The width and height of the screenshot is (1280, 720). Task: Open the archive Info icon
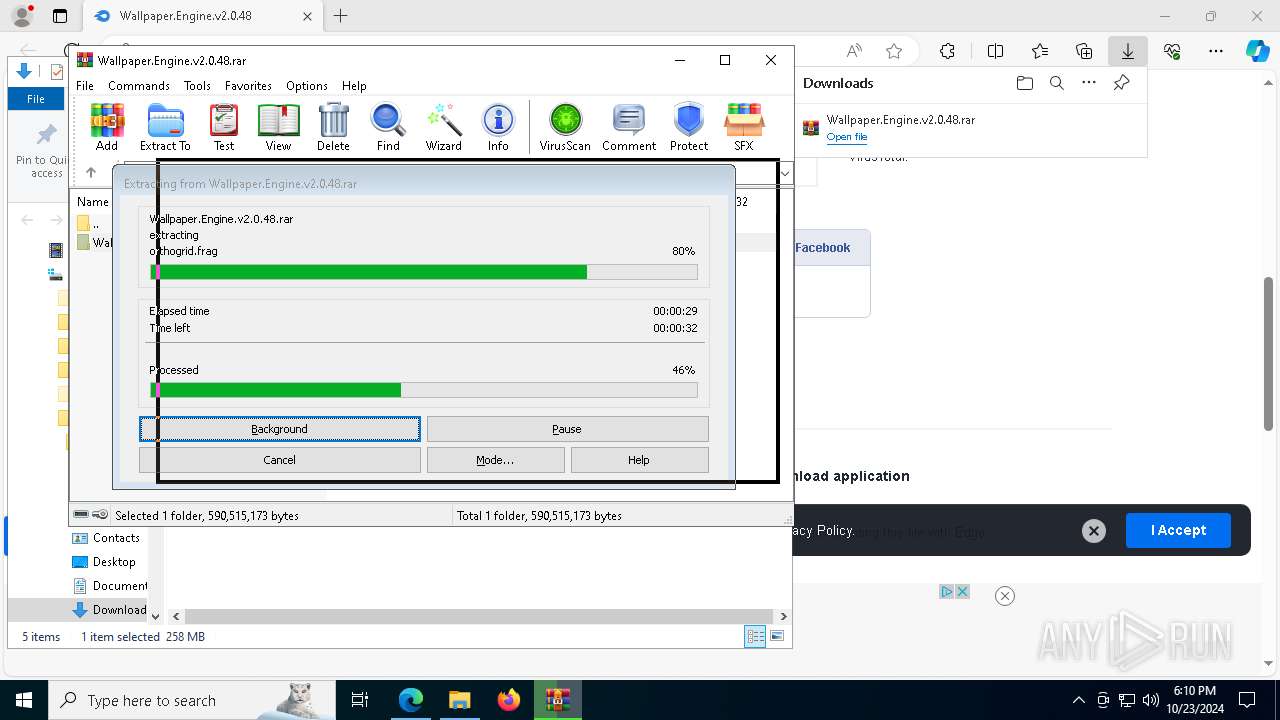pos(498,127)
